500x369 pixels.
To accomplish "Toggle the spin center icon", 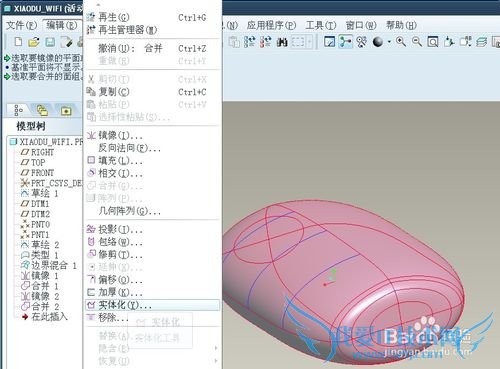I will coord(346,42).
